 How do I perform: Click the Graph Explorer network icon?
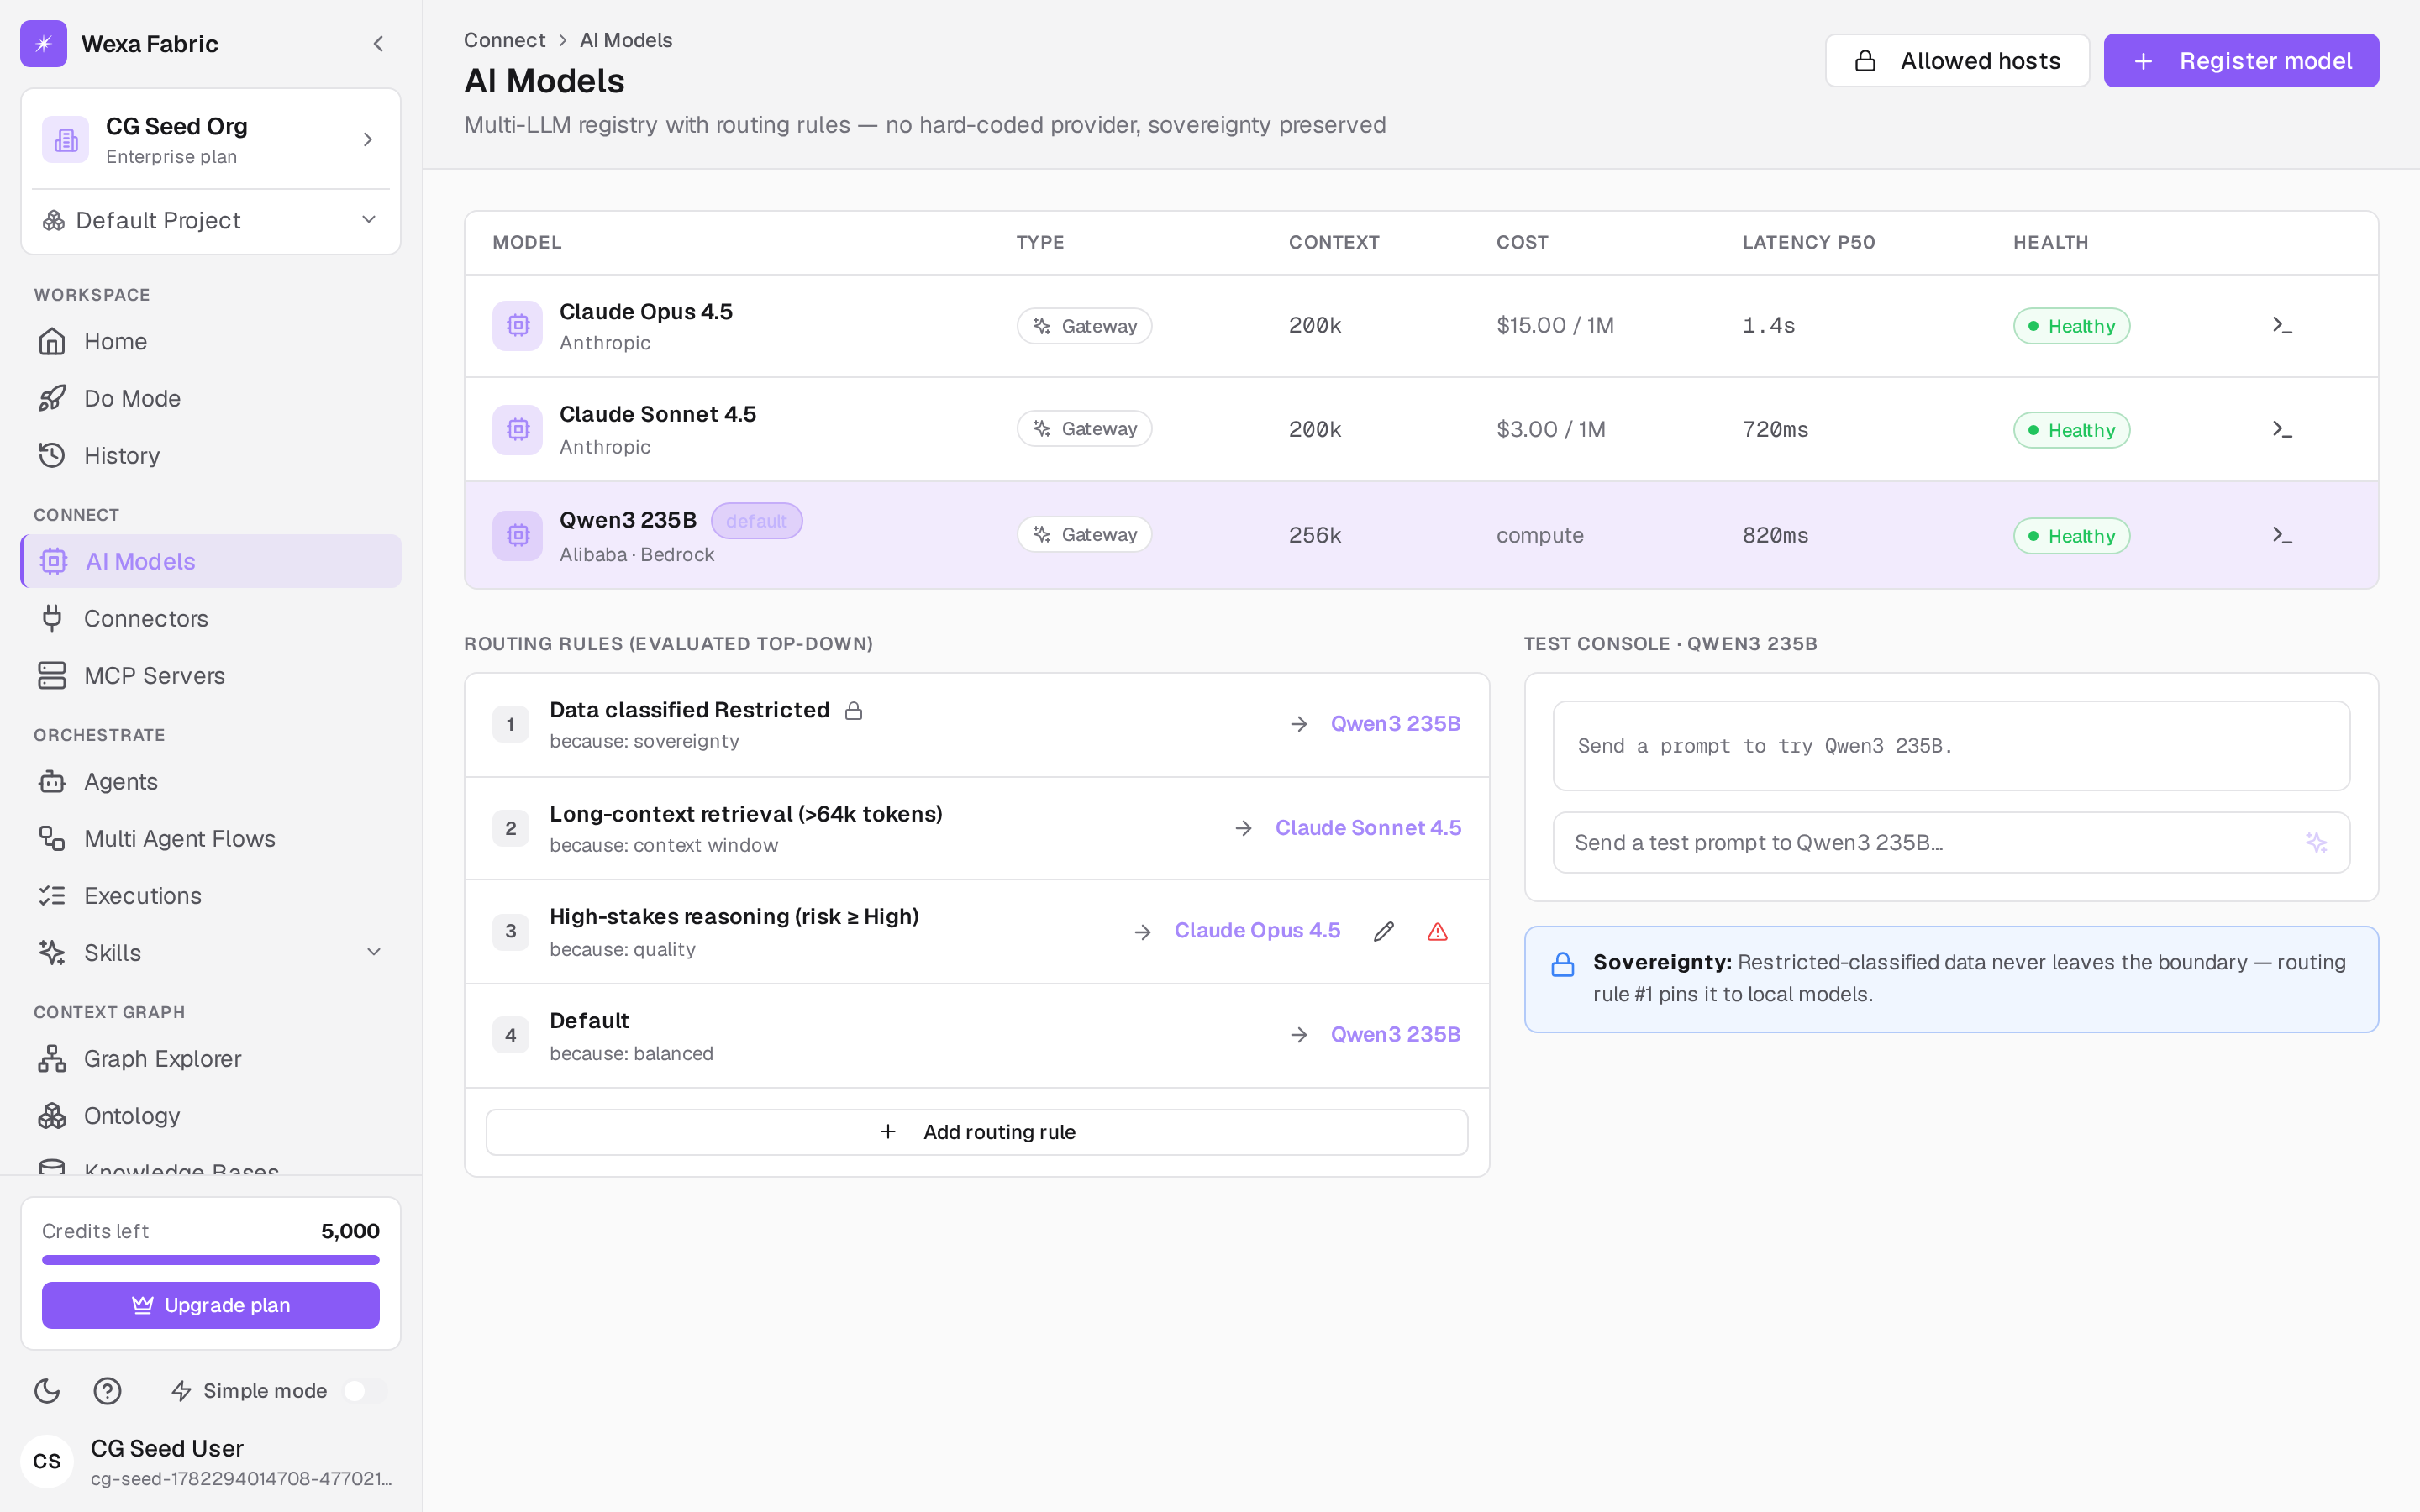pyautogui.click(x=52, y=1058)
